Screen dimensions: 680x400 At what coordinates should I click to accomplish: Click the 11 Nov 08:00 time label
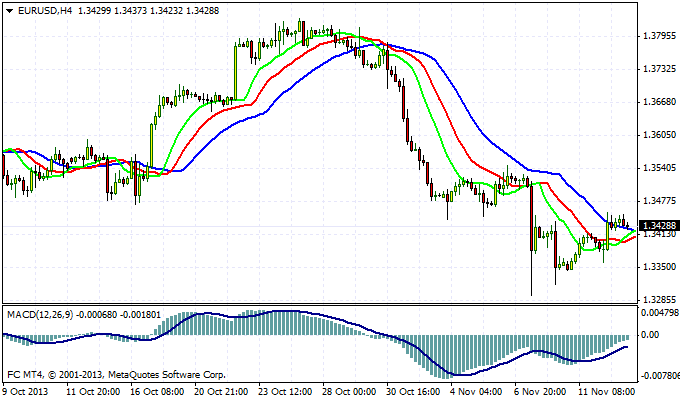(x=607, y=392)
